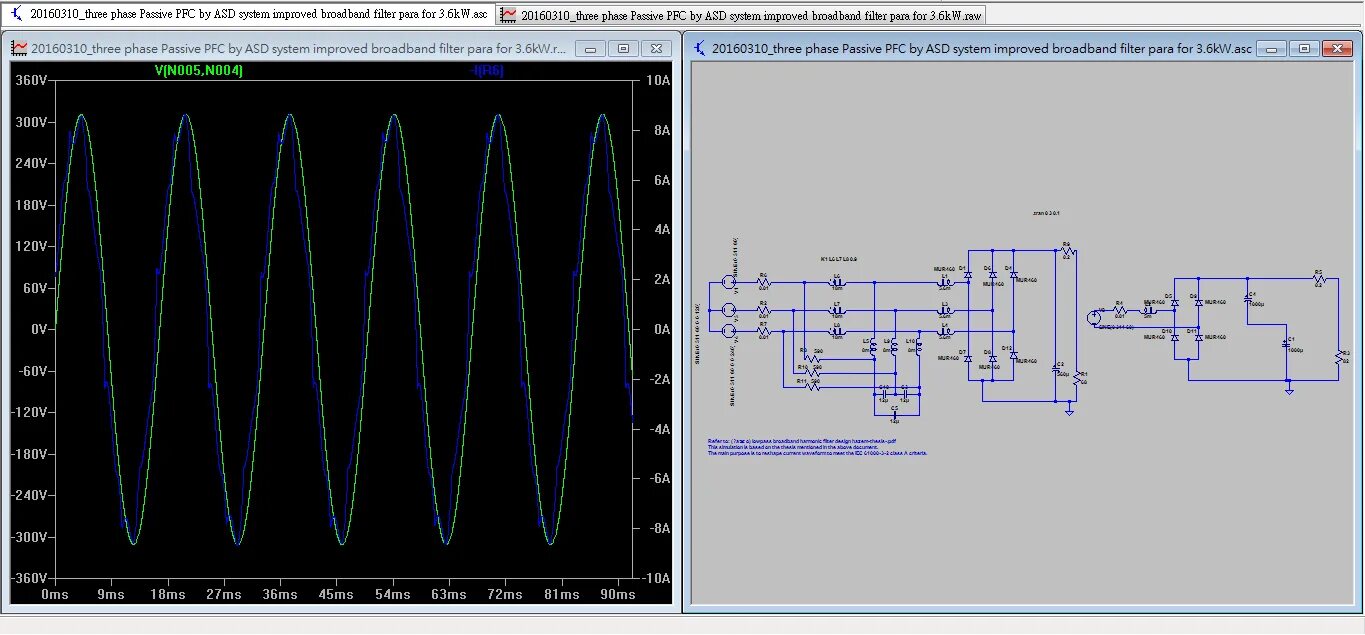This screenshot has height=635, width=1365.
Task: Click resistor R6 in the schematic
Action: 764,283
